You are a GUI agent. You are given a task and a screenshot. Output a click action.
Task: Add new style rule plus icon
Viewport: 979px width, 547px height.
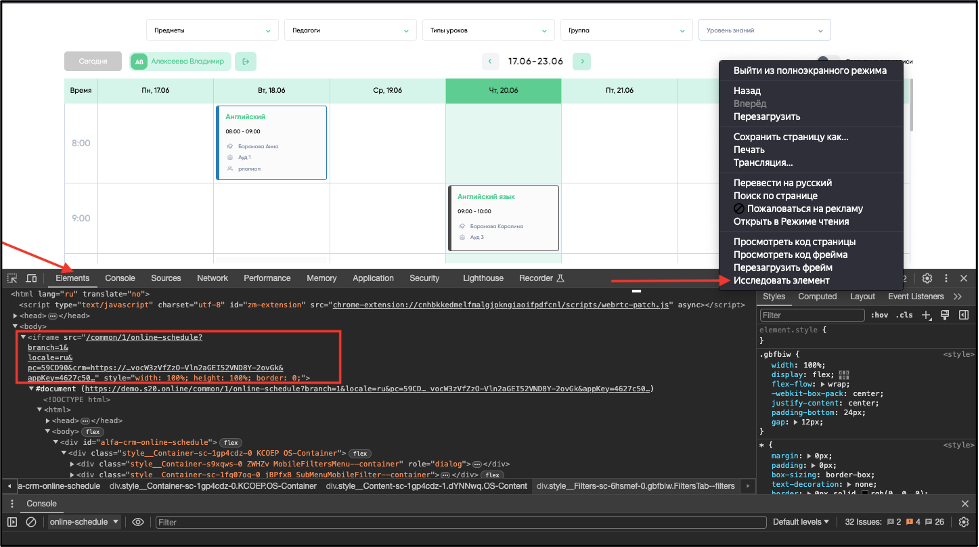tap(927, 315)
